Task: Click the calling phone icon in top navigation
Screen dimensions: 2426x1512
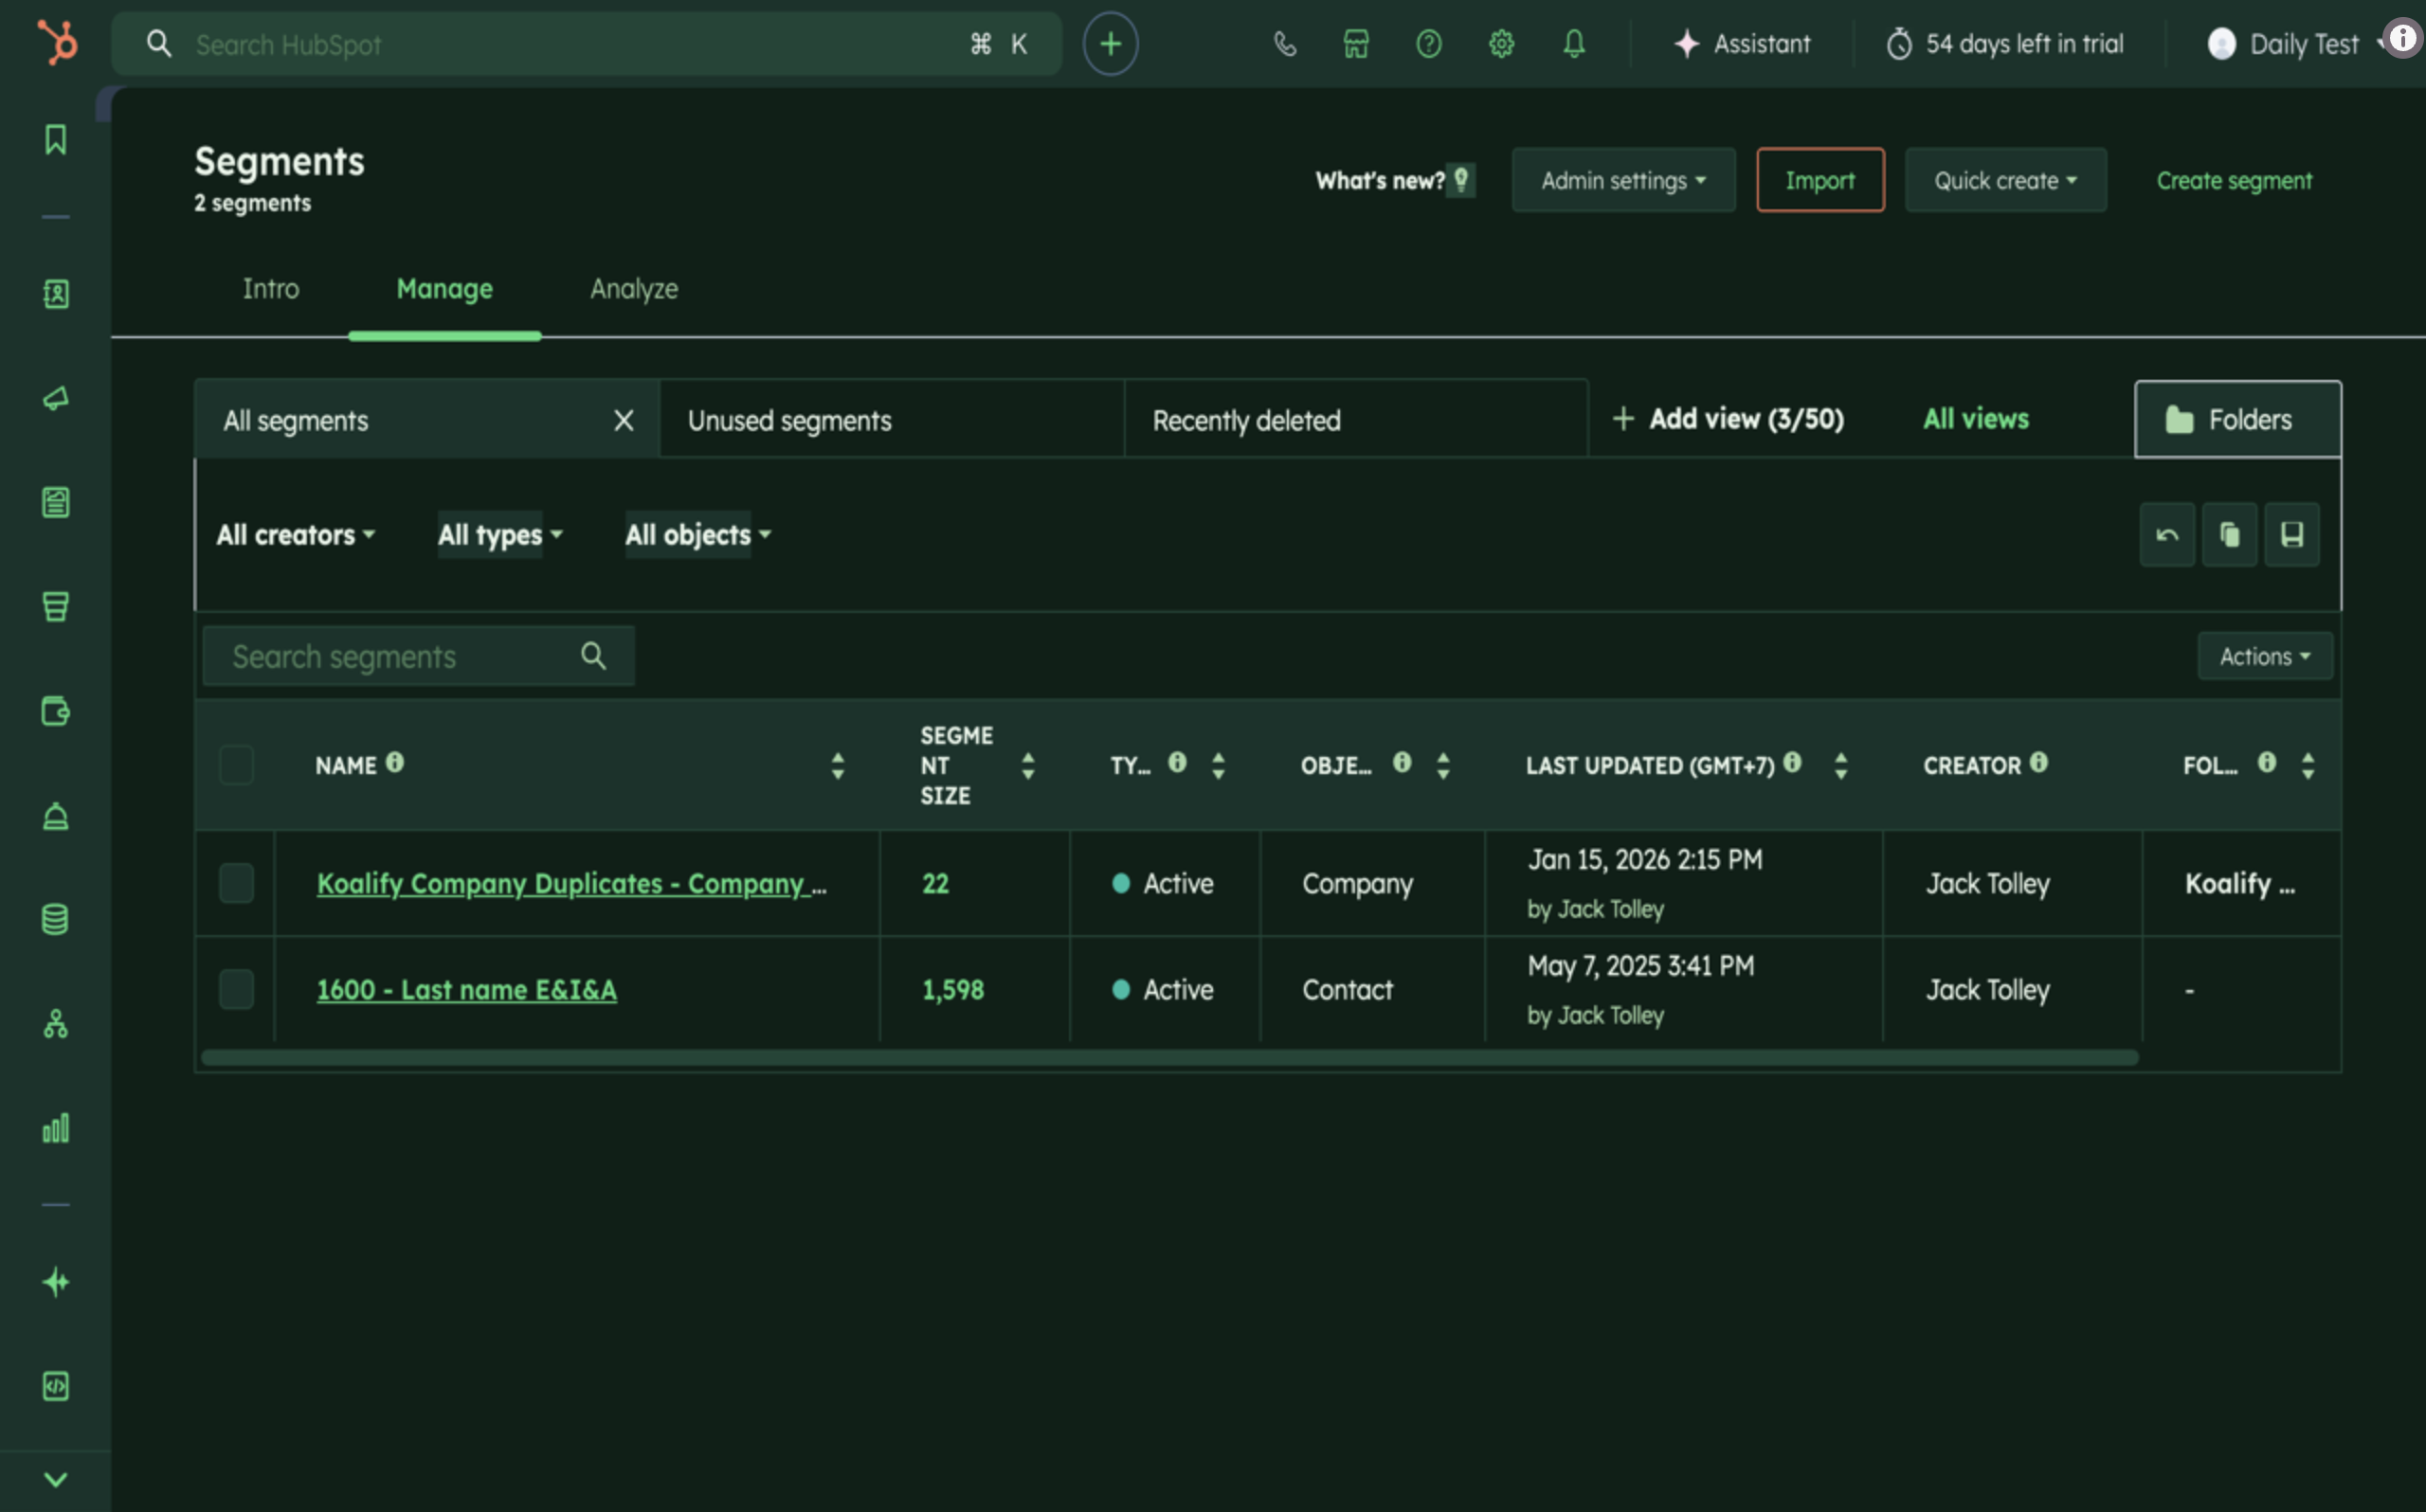Action: pos(1284,43)
